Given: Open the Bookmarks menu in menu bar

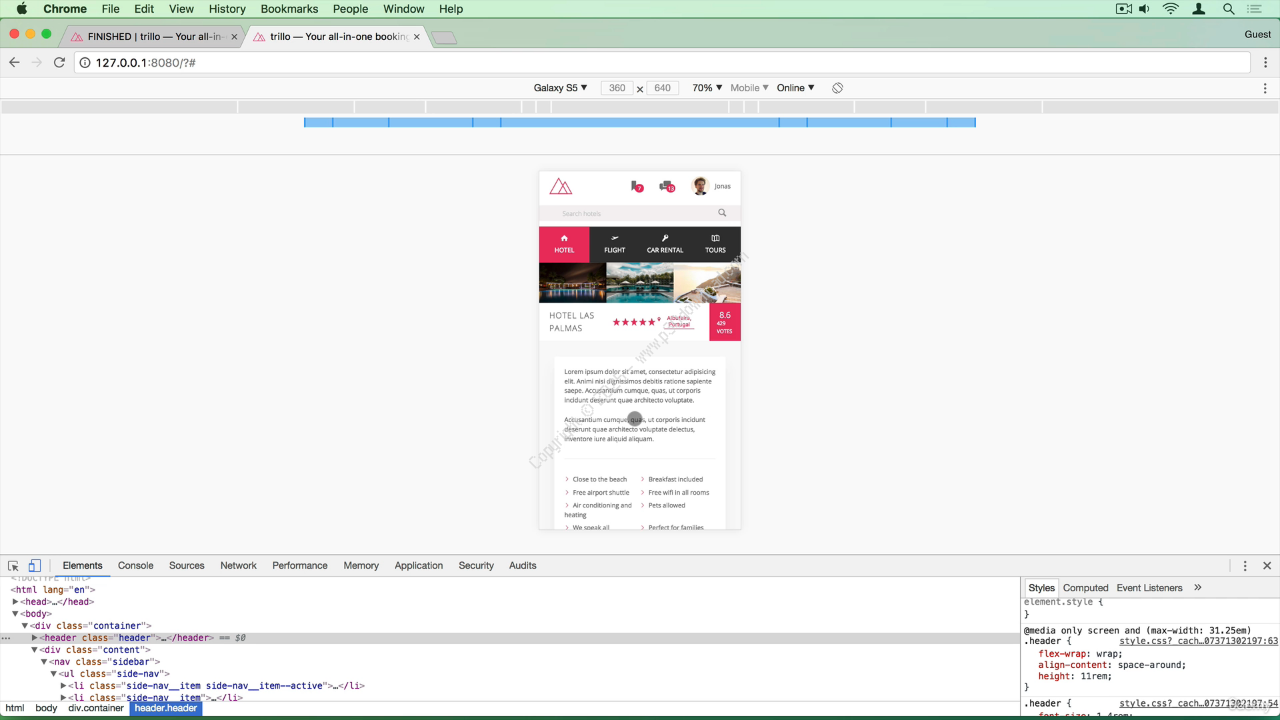Looking at the screenshot, I should (x=289, y=9).
